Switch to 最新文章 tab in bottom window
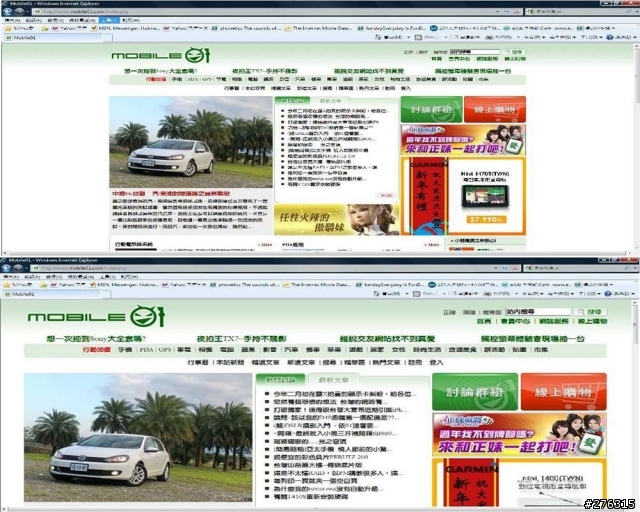Viewport: 640px width, 512px height. tap(334, 380)
